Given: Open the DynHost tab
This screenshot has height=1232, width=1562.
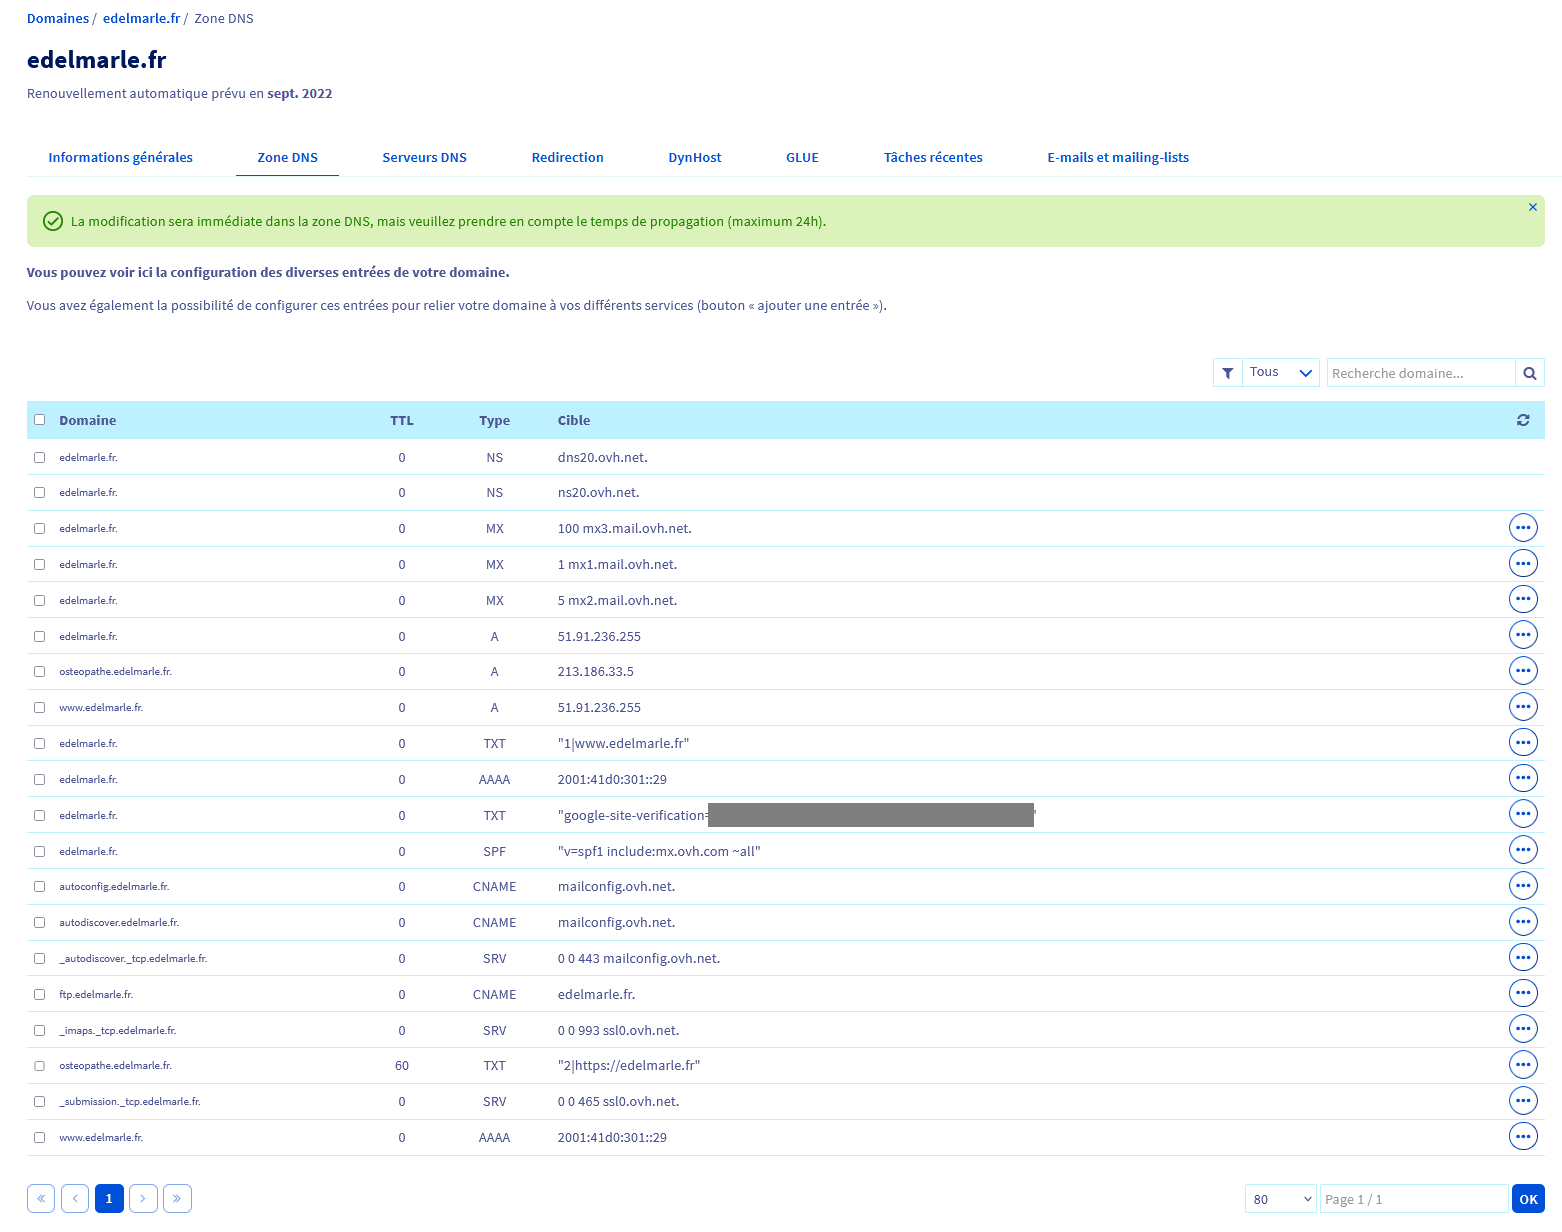Looking at the screenshot, I should click(x=694, y=157).
